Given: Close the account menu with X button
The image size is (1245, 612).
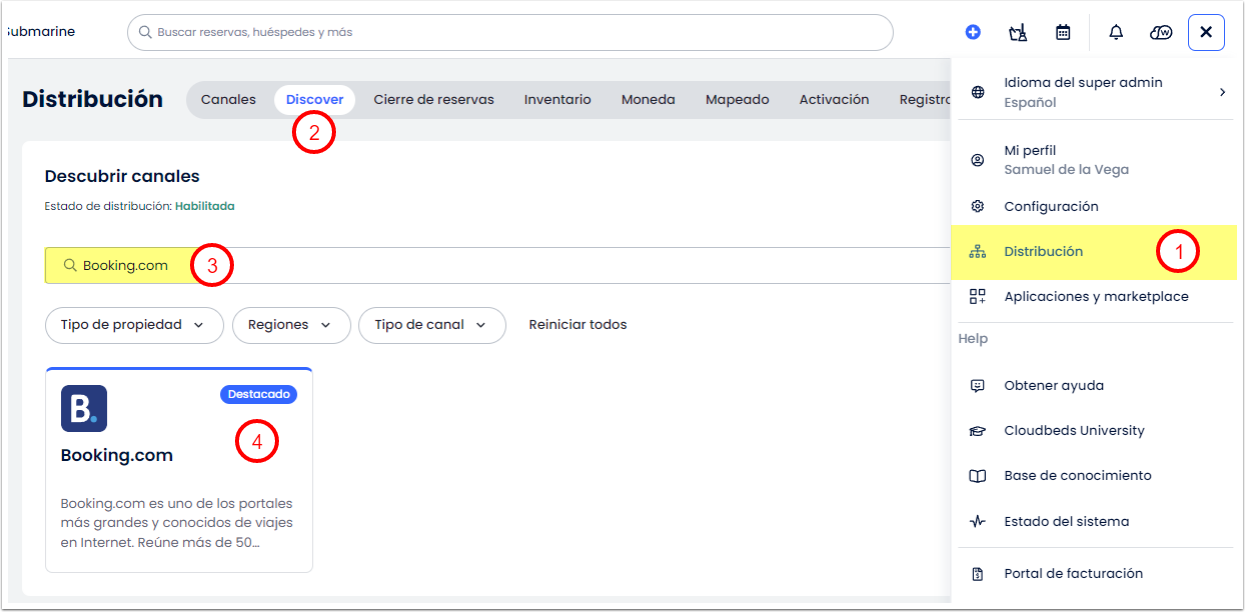Looking at the screenshot, I should [1206, 32].
